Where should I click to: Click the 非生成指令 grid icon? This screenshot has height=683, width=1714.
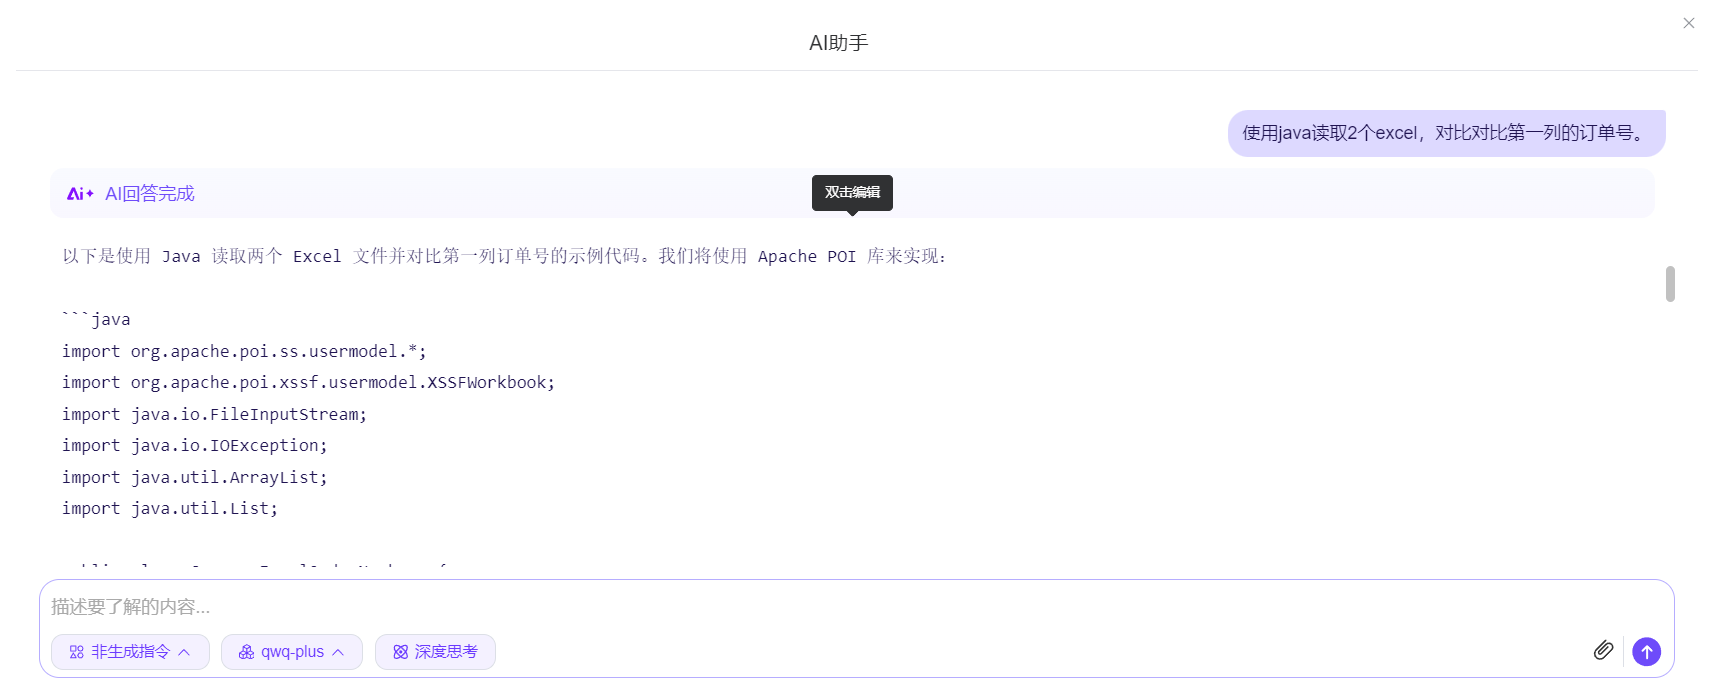tap(77, 652)
